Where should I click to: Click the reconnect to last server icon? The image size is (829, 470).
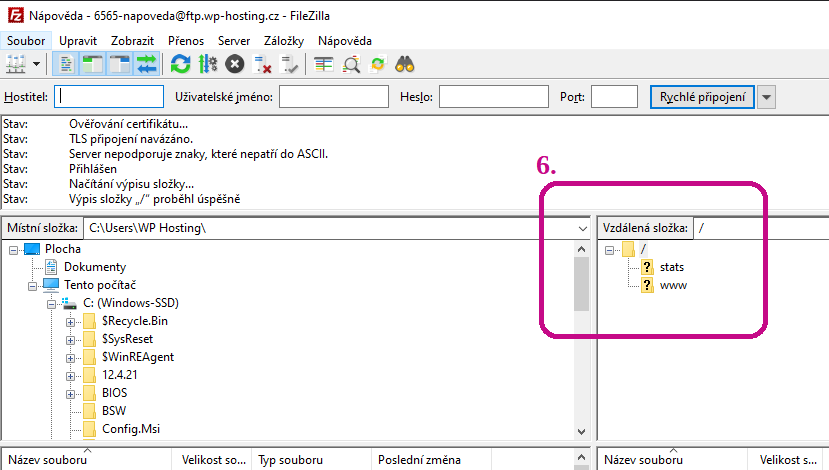tap(290, 64)
